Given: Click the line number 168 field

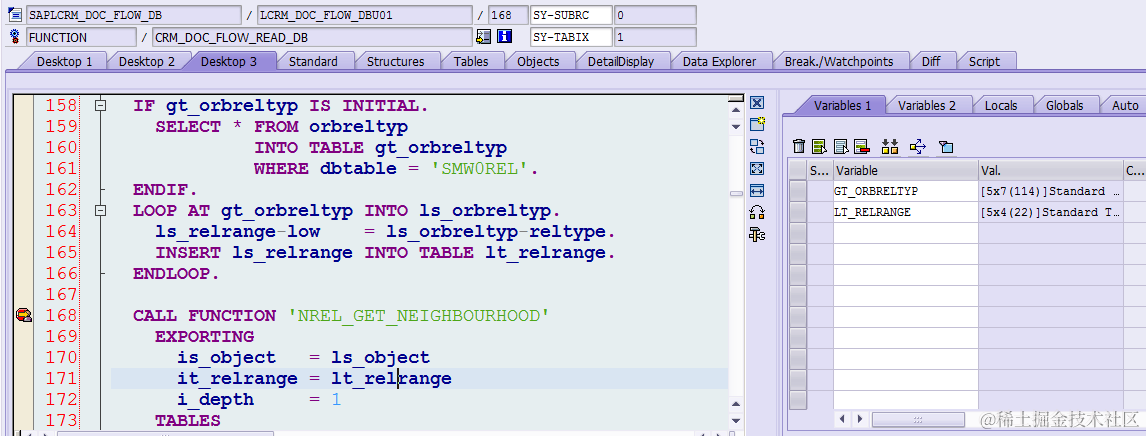Looking at the screenshot, I should pos(507,15).
